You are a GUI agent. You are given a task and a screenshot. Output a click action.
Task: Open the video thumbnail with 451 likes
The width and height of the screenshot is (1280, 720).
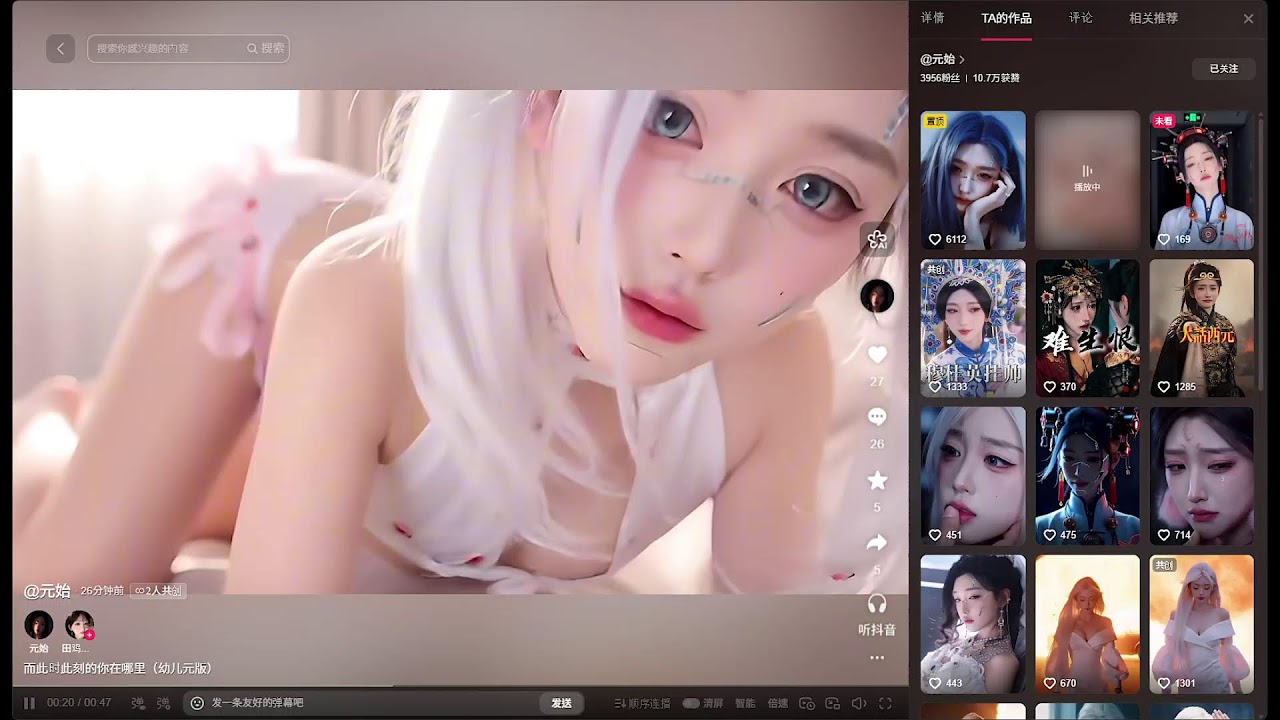(973, 476)
